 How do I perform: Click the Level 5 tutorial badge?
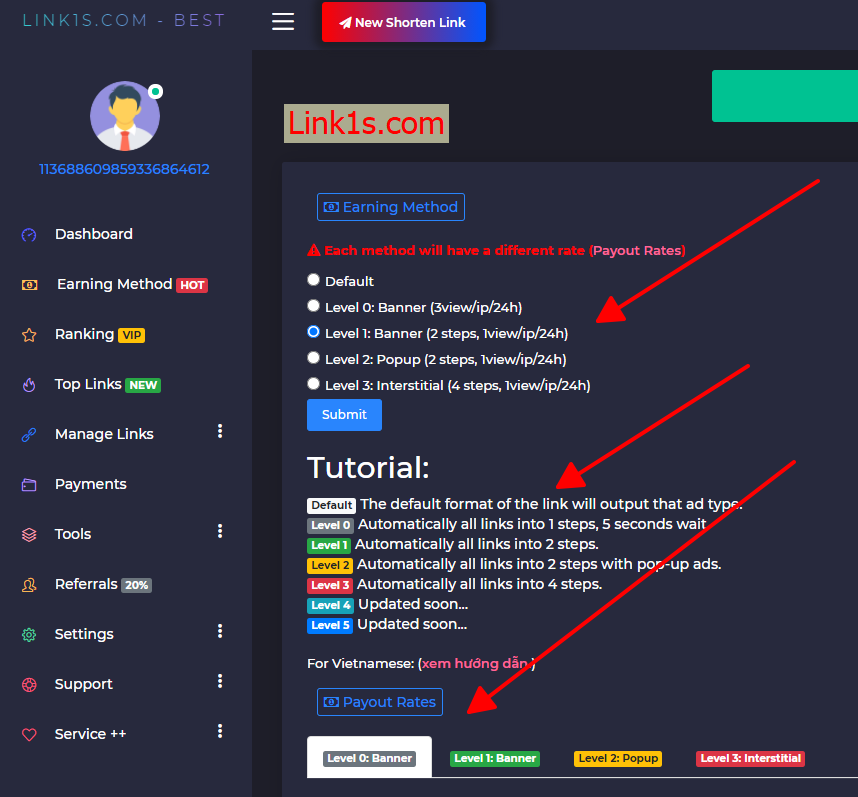tap(330, 625)
